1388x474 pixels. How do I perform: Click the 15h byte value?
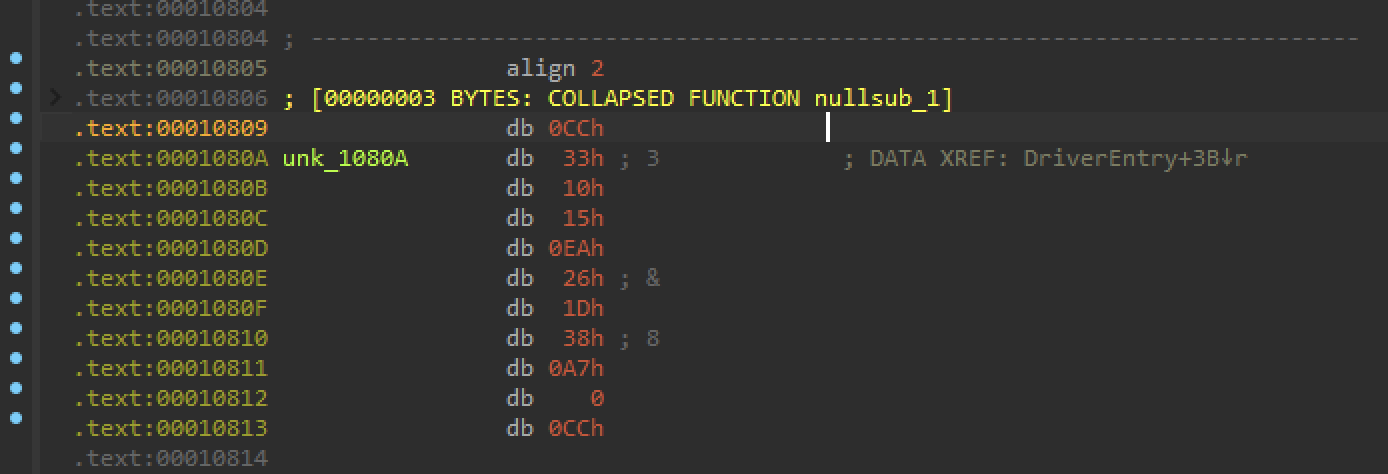[x=583, y=218]
